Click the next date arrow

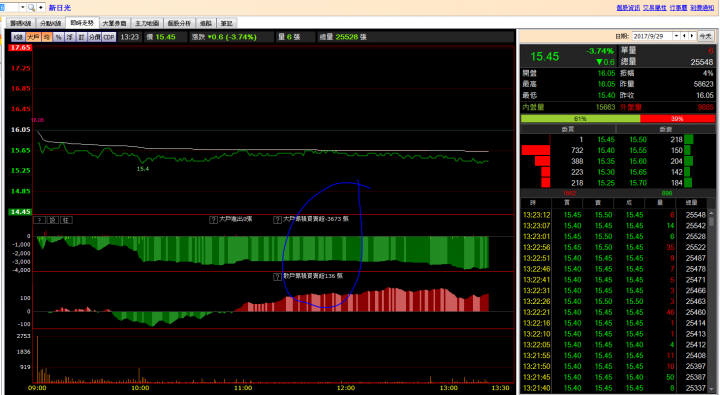(x=692, y=36)
